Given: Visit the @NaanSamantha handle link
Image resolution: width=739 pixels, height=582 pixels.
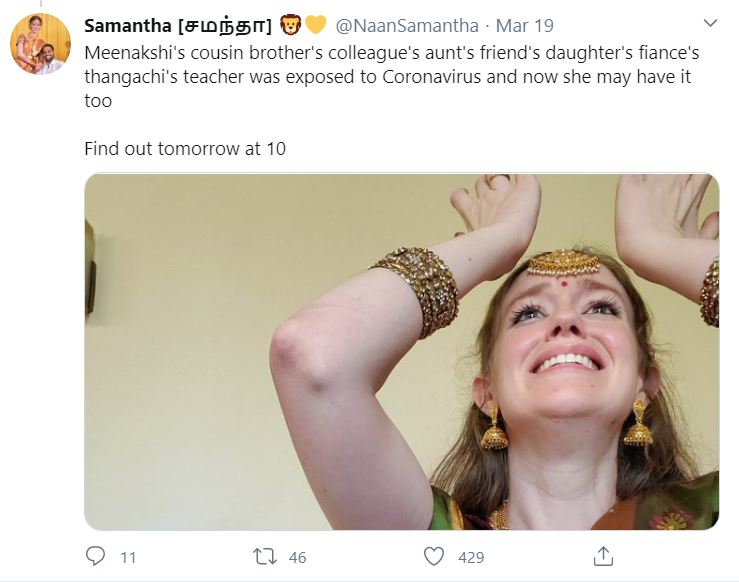Looking at the screenshot, I should coord(406,24).
